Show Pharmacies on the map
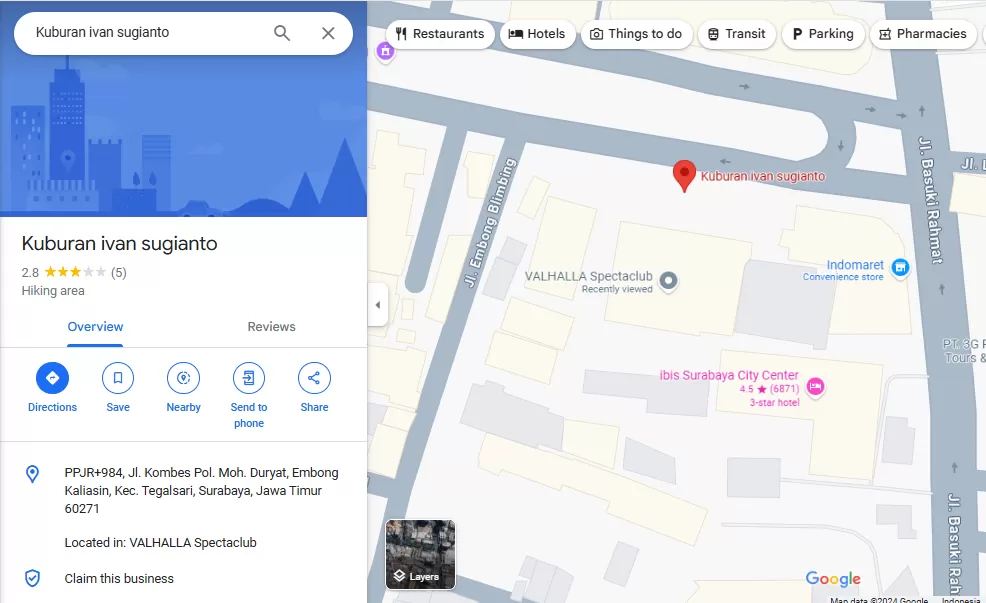Screen dimensions: 986x603 pos(923,34)
